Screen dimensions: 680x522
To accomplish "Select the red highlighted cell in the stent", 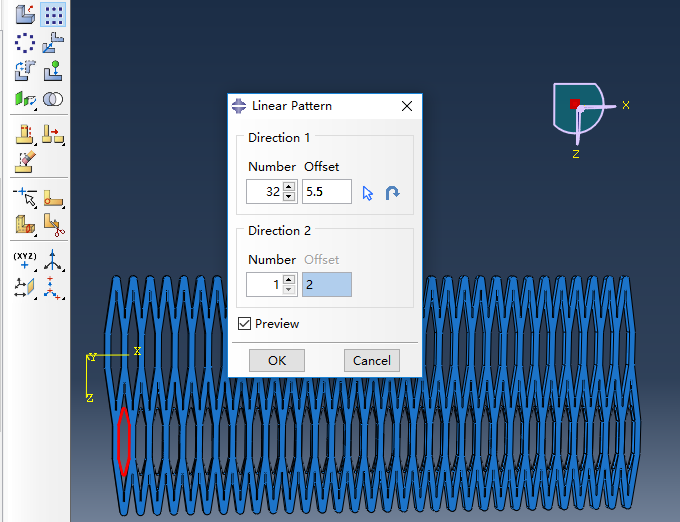I will pos(124,441).
